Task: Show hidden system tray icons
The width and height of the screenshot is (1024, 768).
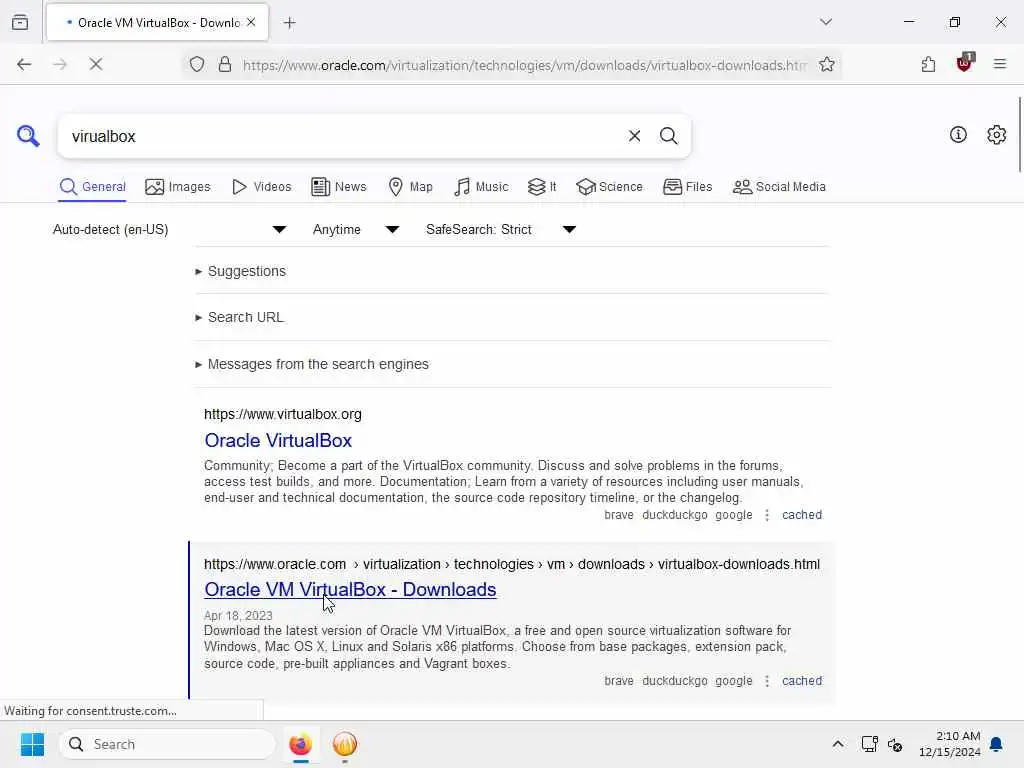Action: point(837,744)
